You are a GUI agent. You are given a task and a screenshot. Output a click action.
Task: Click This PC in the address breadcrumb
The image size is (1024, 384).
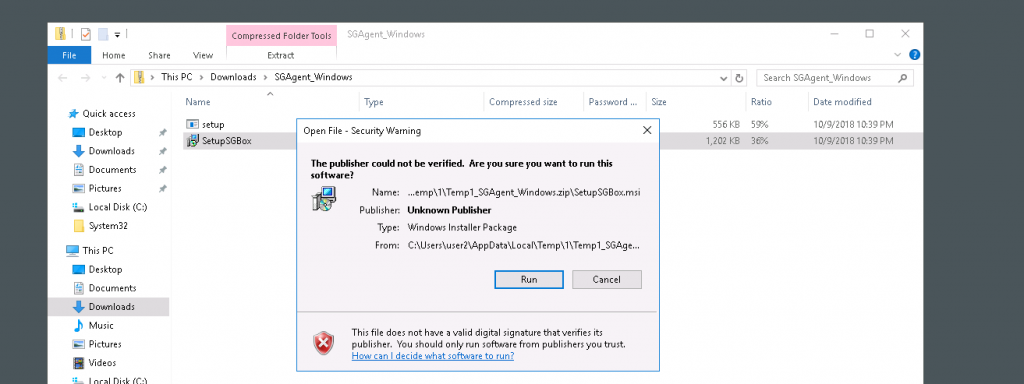tap(177, 77)
